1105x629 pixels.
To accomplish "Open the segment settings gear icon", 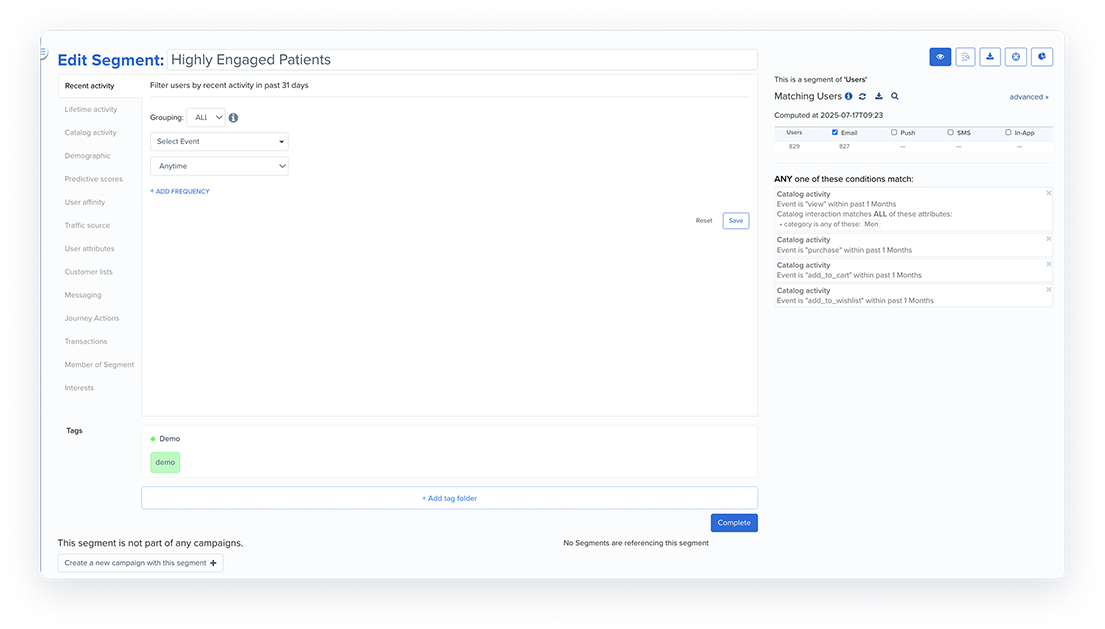I will pyautogui.click(x=1015, y=56).
